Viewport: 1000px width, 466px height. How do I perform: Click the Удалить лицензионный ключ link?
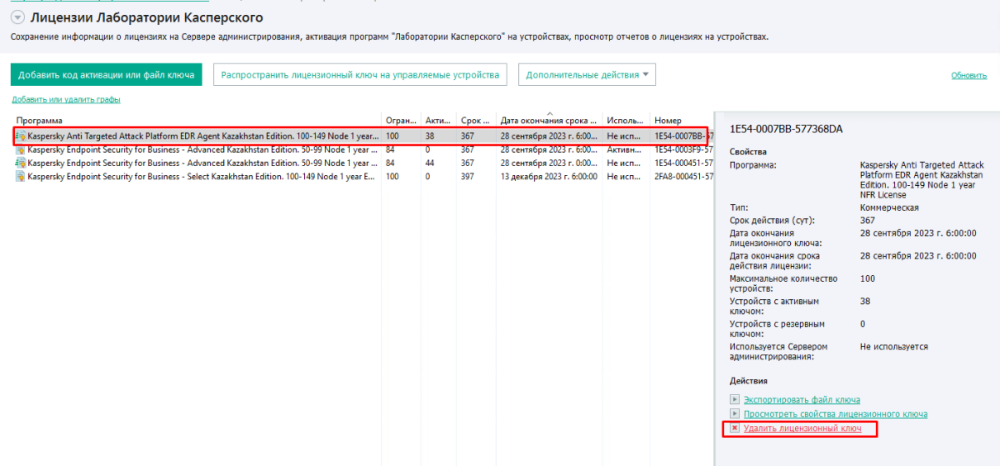point(802,428)
